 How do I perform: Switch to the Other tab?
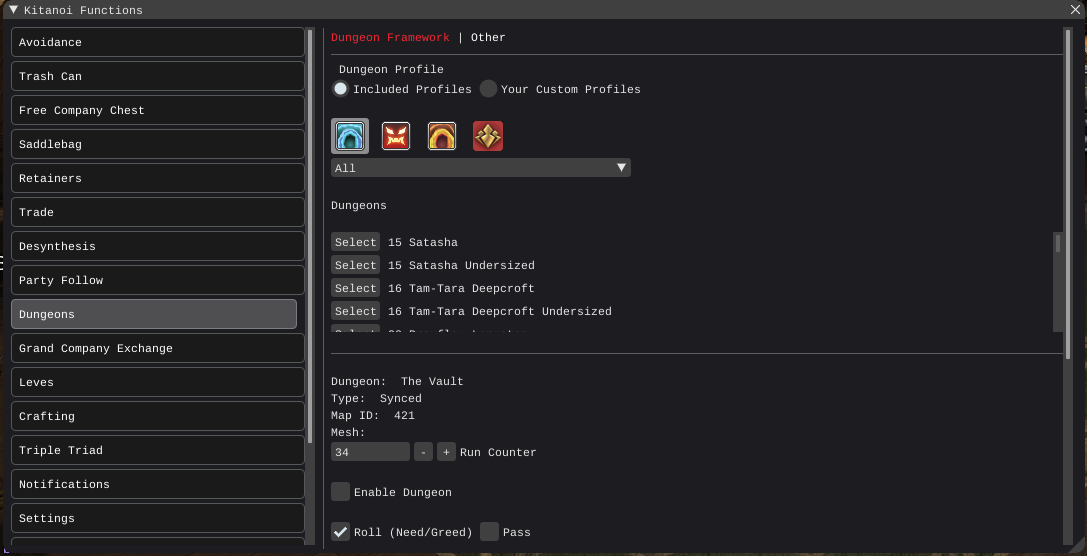pos(488,38)
